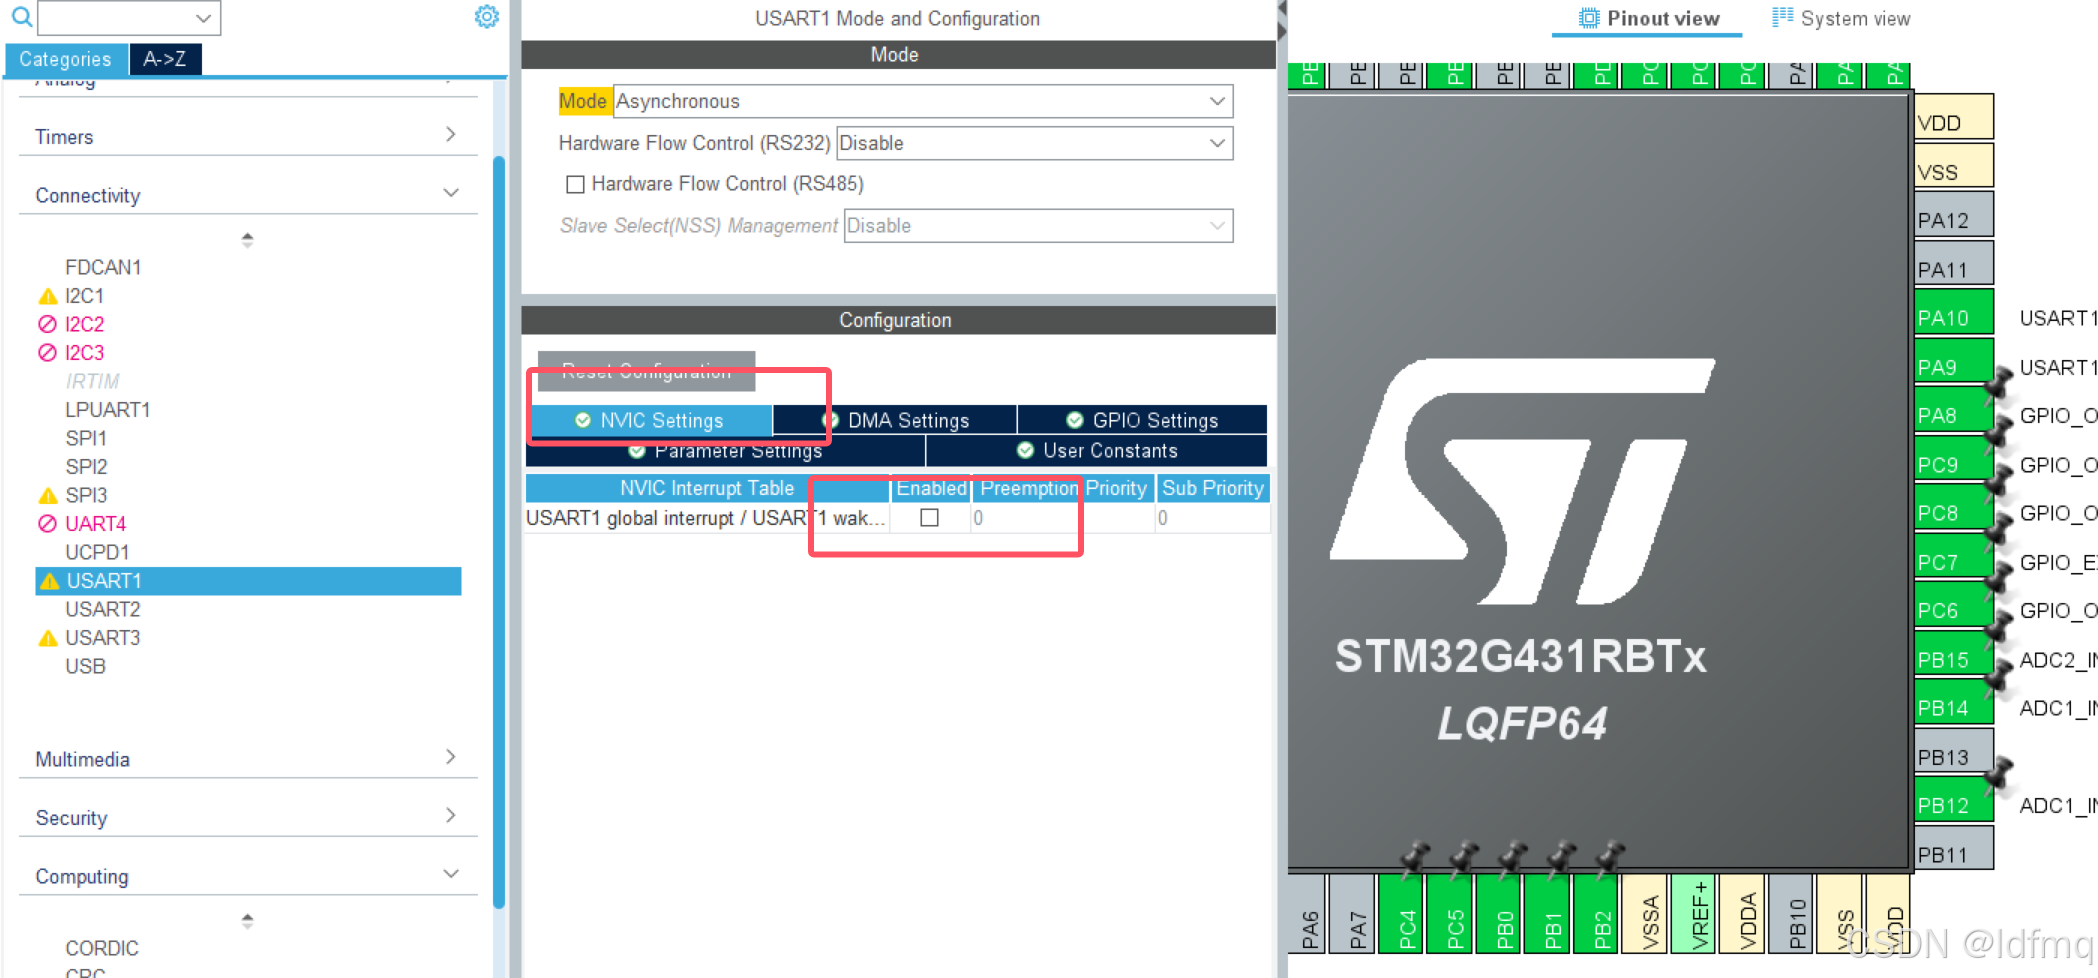
Task: Click the warning icon beside I2C1
Action: [x=47, y=296]
